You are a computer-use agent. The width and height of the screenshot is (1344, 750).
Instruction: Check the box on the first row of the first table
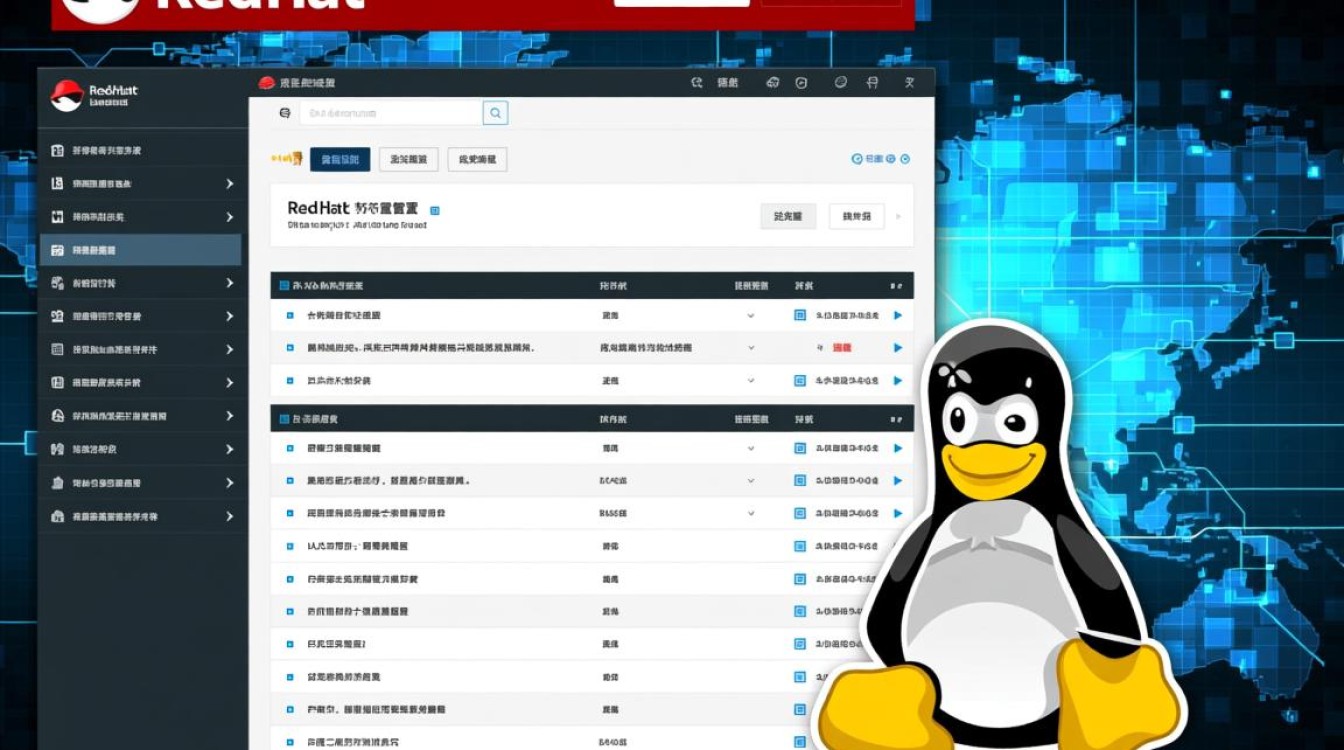[290, 315]
